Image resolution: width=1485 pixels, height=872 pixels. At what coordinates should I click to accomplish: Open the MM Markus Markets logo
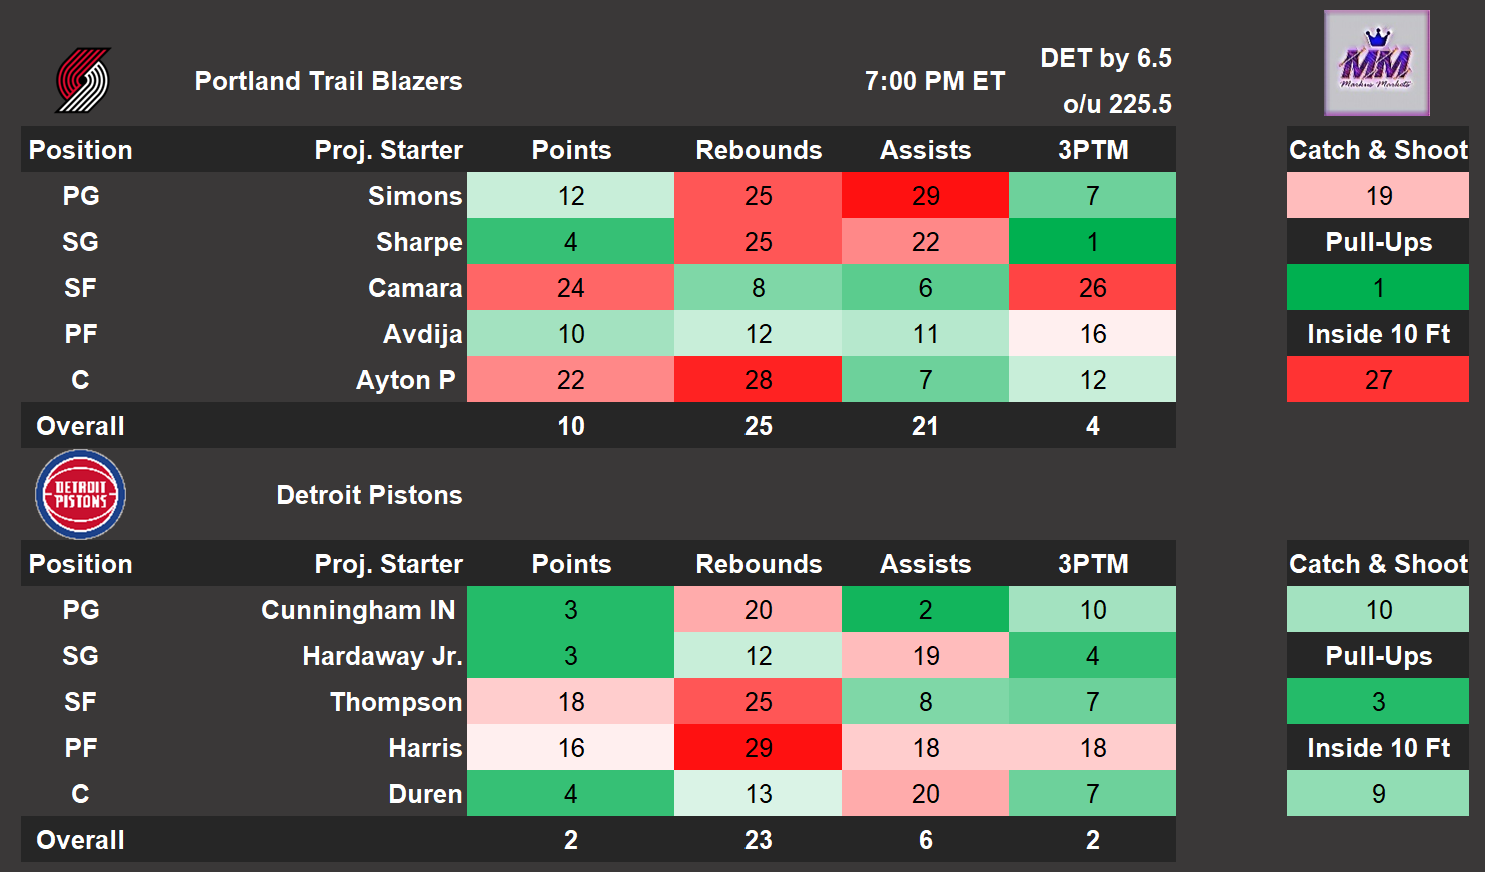pyautogui.click(x=1376, y=63)
